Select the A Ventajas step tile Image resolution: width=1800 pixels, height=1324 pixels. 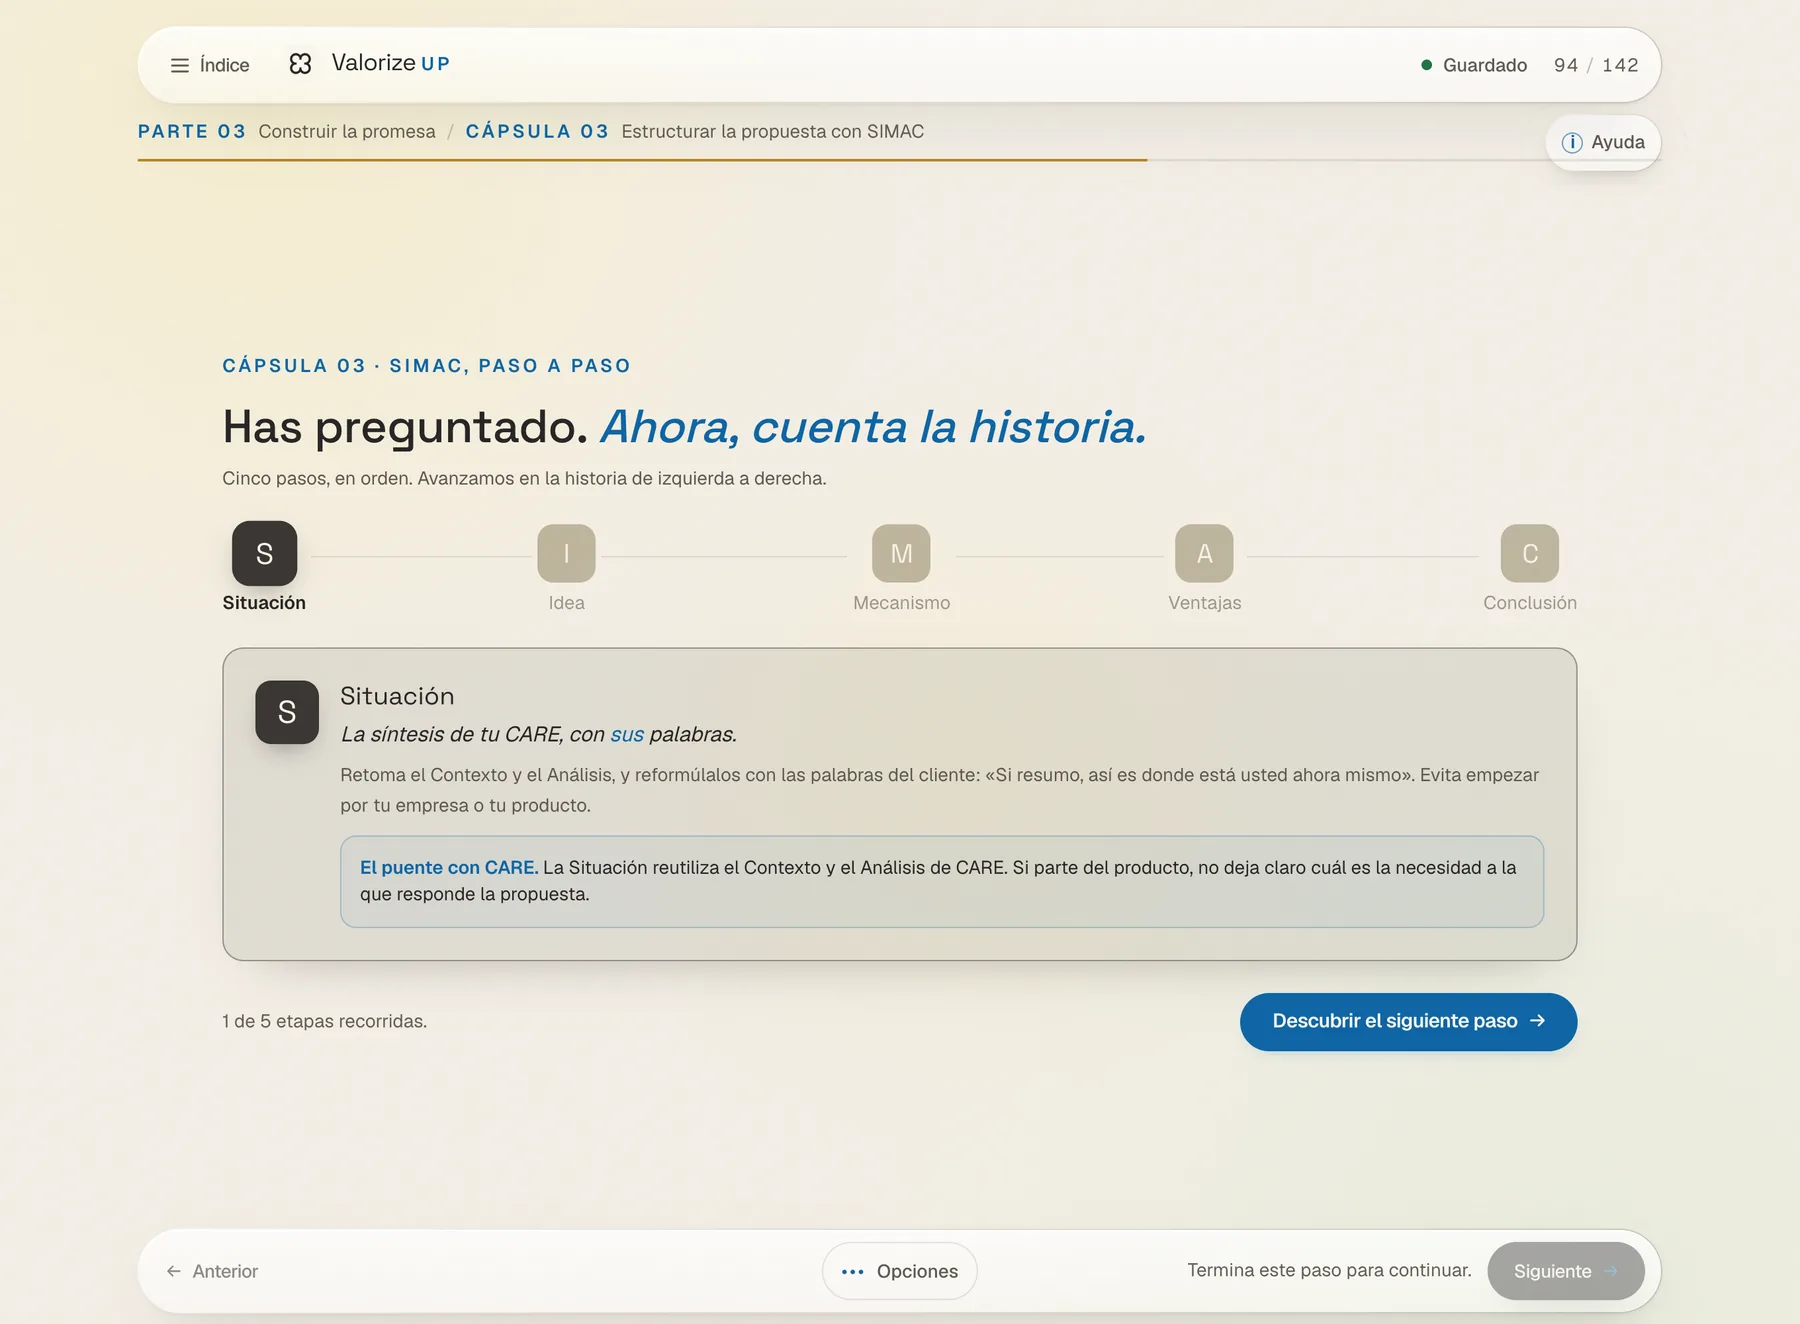[x=1204, y=553]
